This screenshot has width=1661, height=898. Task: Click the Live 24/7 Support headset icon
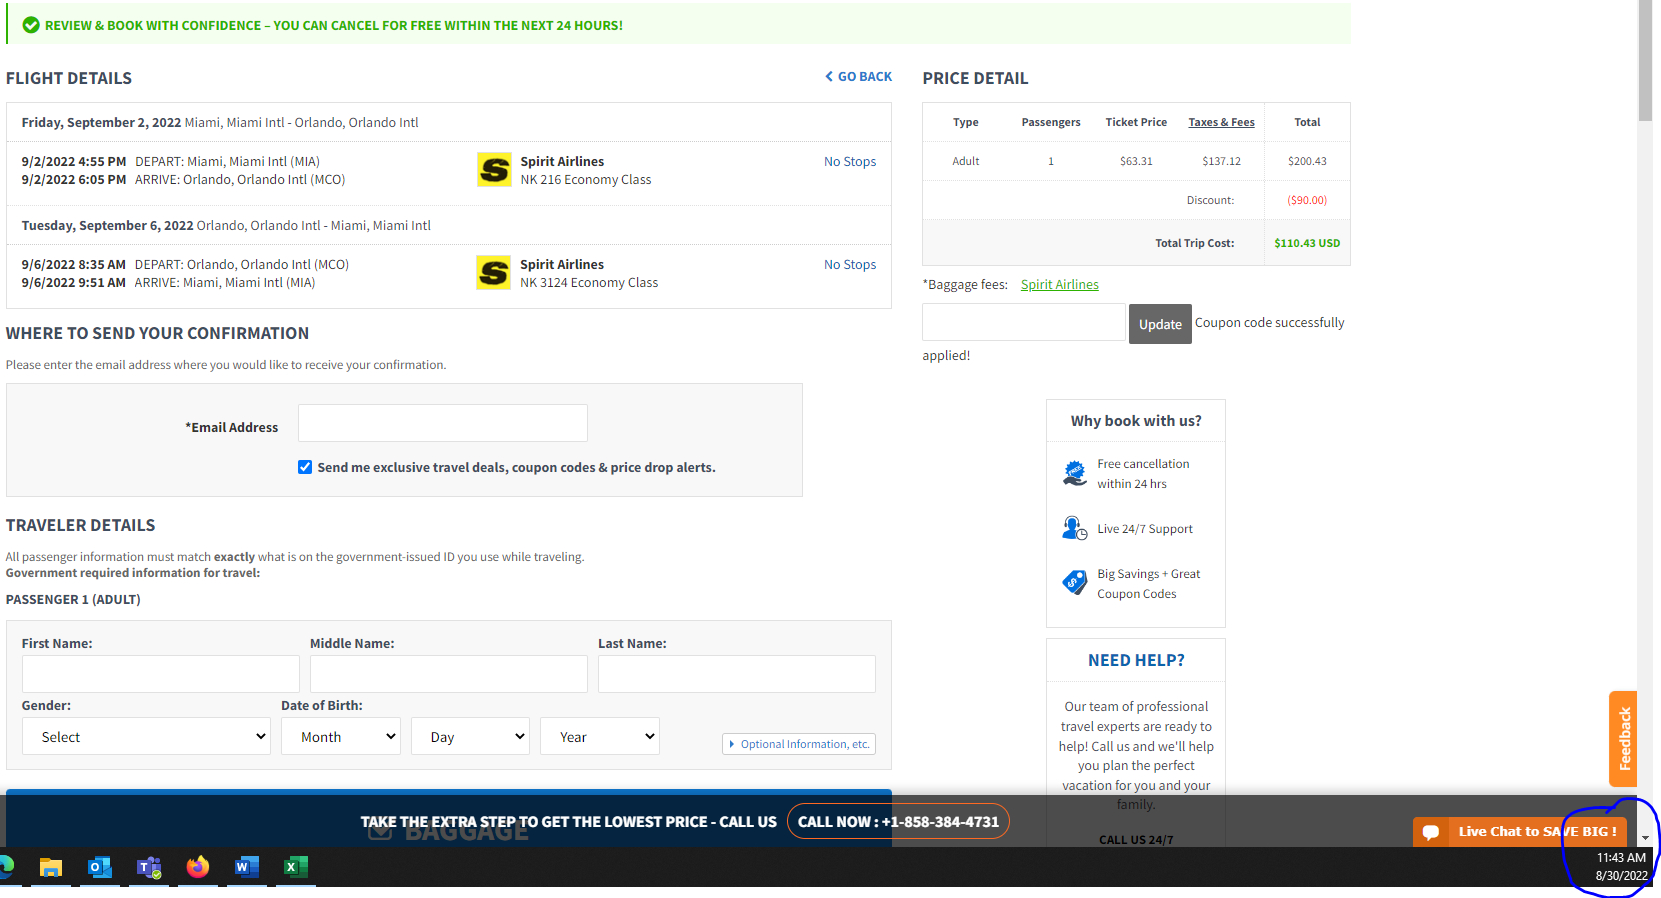(x=1075, y=528)
